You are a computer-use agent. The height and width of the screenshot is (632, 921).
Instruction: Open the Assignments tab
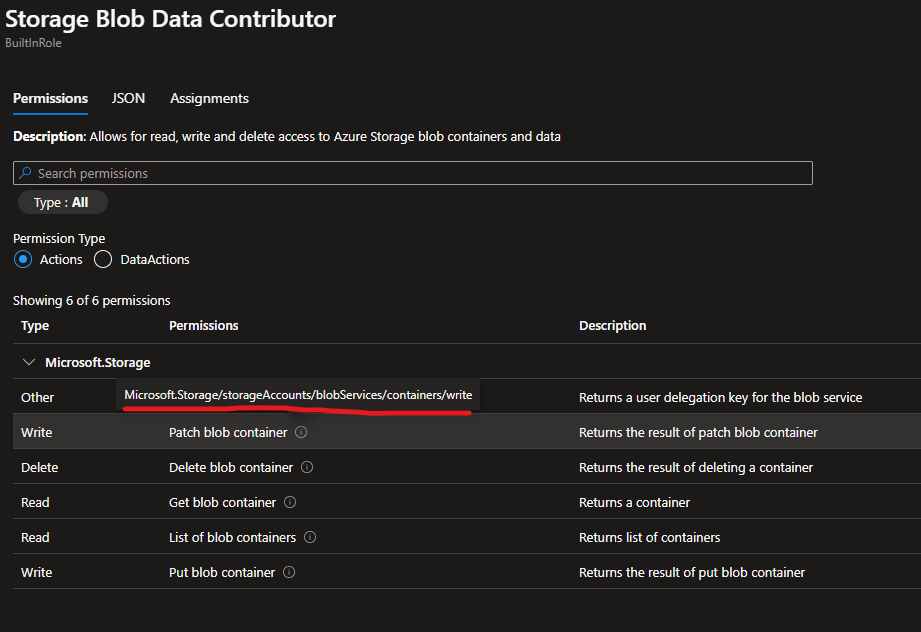(209, 99)
